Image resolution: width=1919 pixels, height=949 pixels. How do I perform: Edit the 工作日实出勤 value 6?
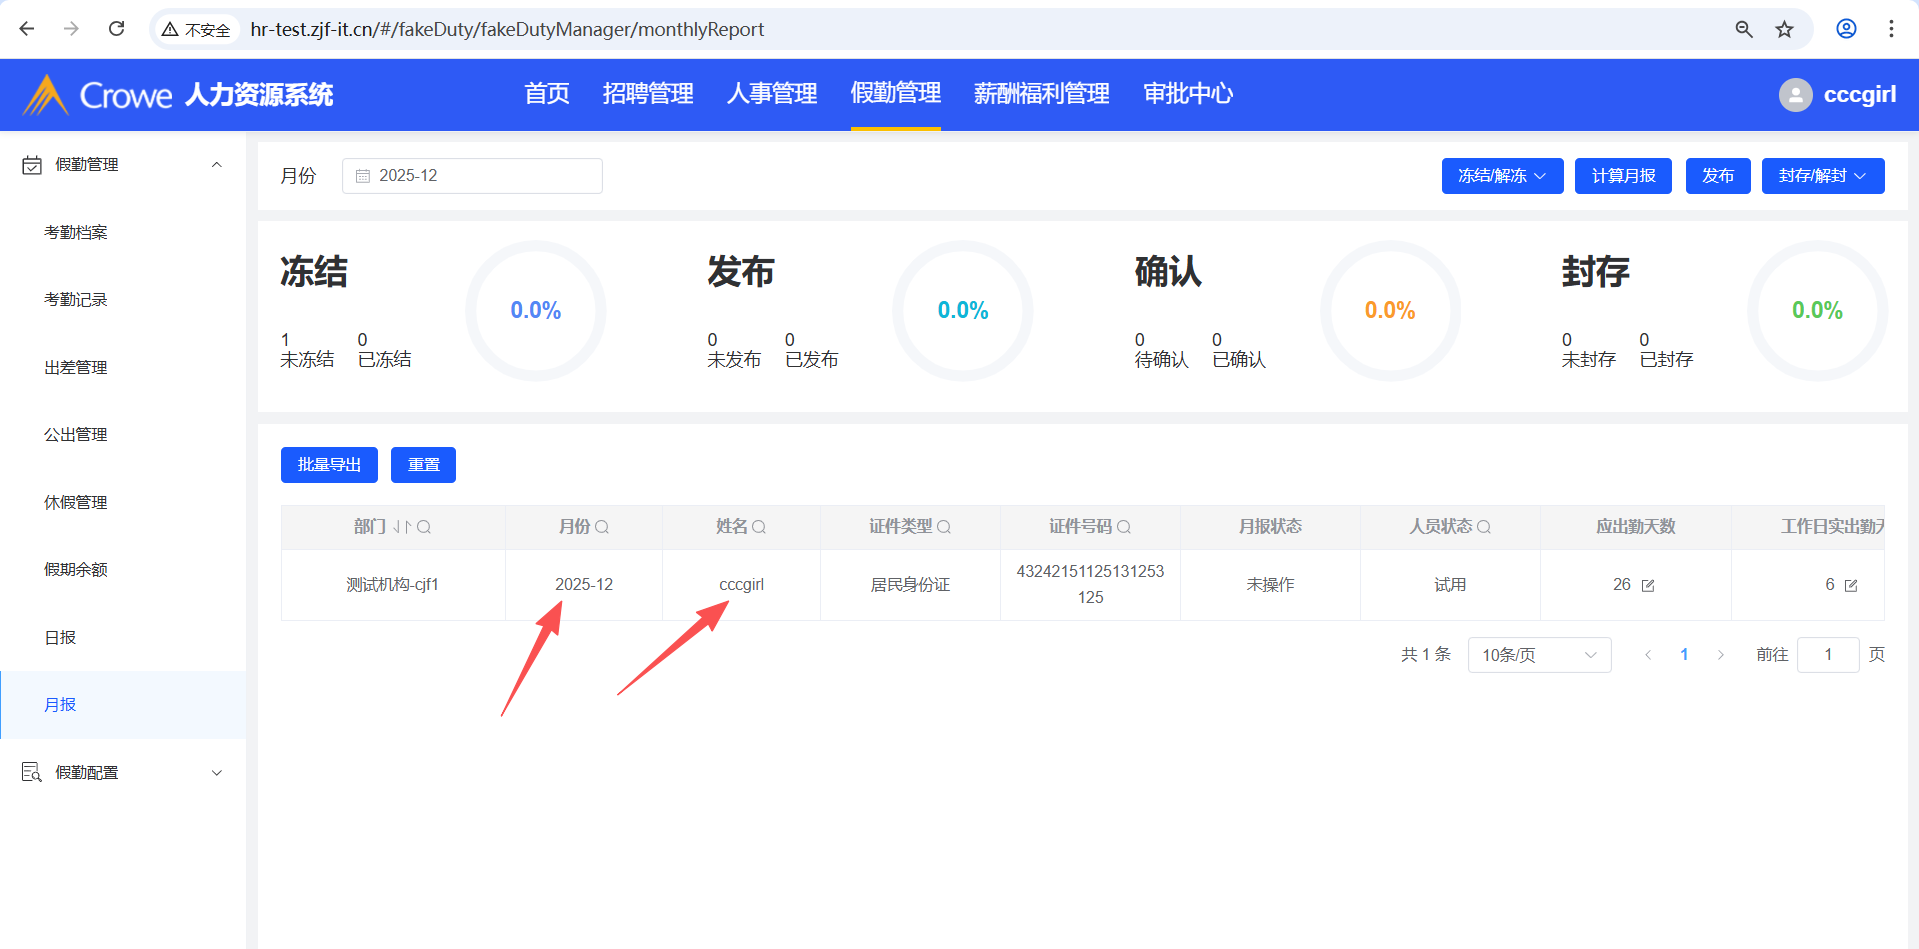tap(1851, 585)
